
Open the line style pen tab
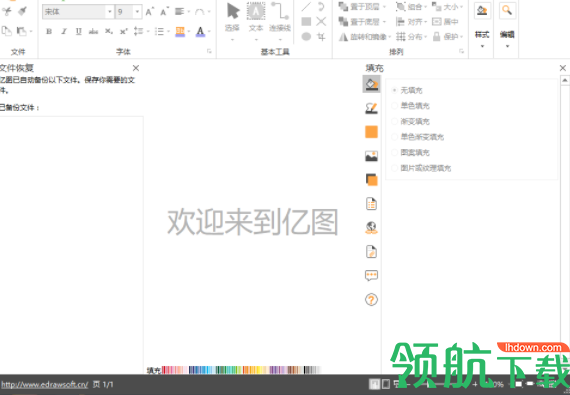coord(371,108)
